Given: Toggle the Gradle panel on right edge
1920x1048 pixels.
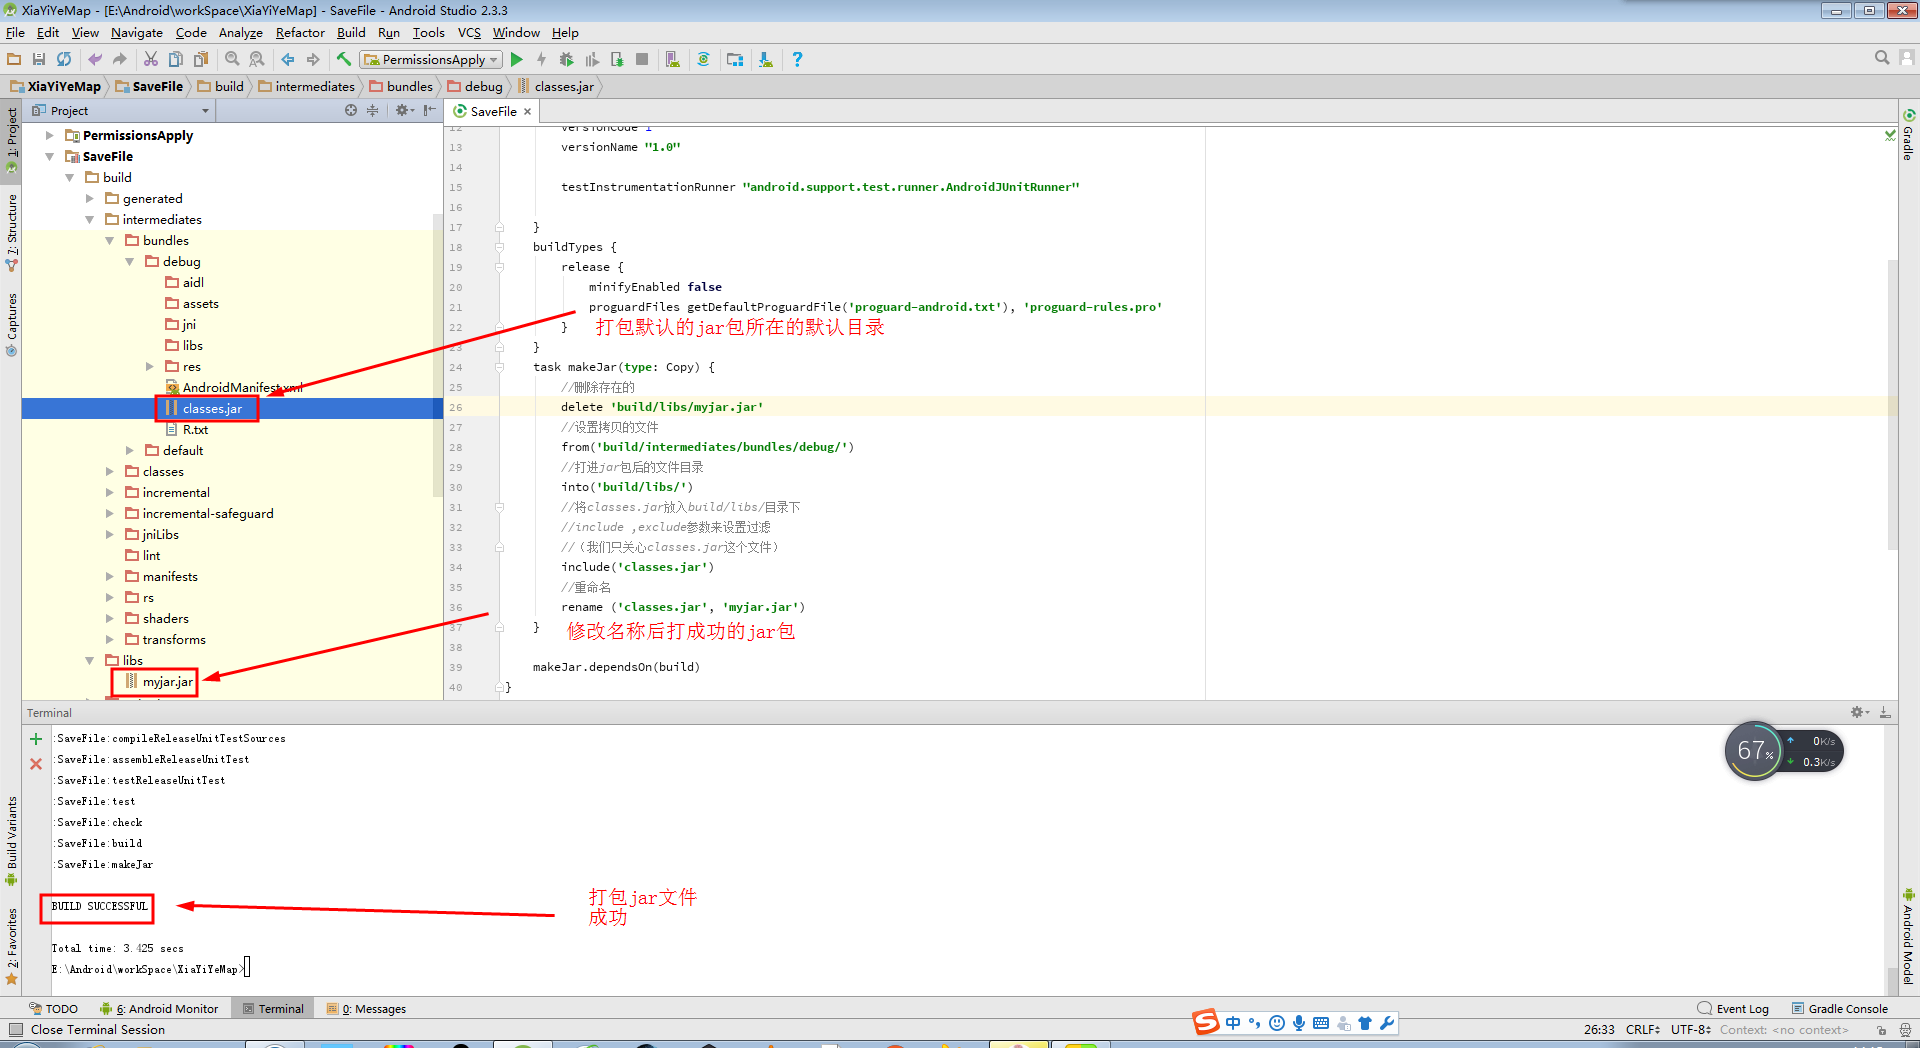Looking at the screenshot, I should click(1908, 137).
